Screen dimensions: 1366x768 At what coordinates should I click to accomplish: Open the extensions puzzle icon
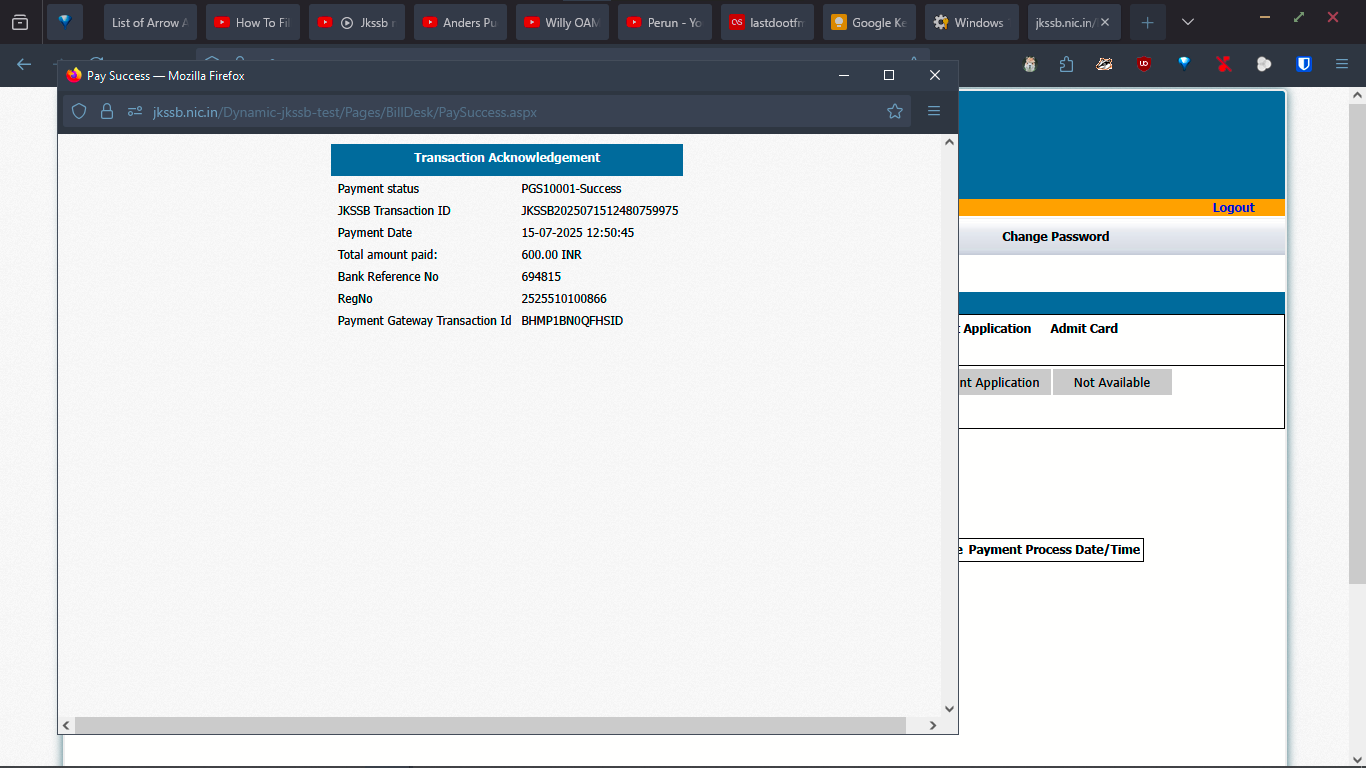pos(1066,64)
